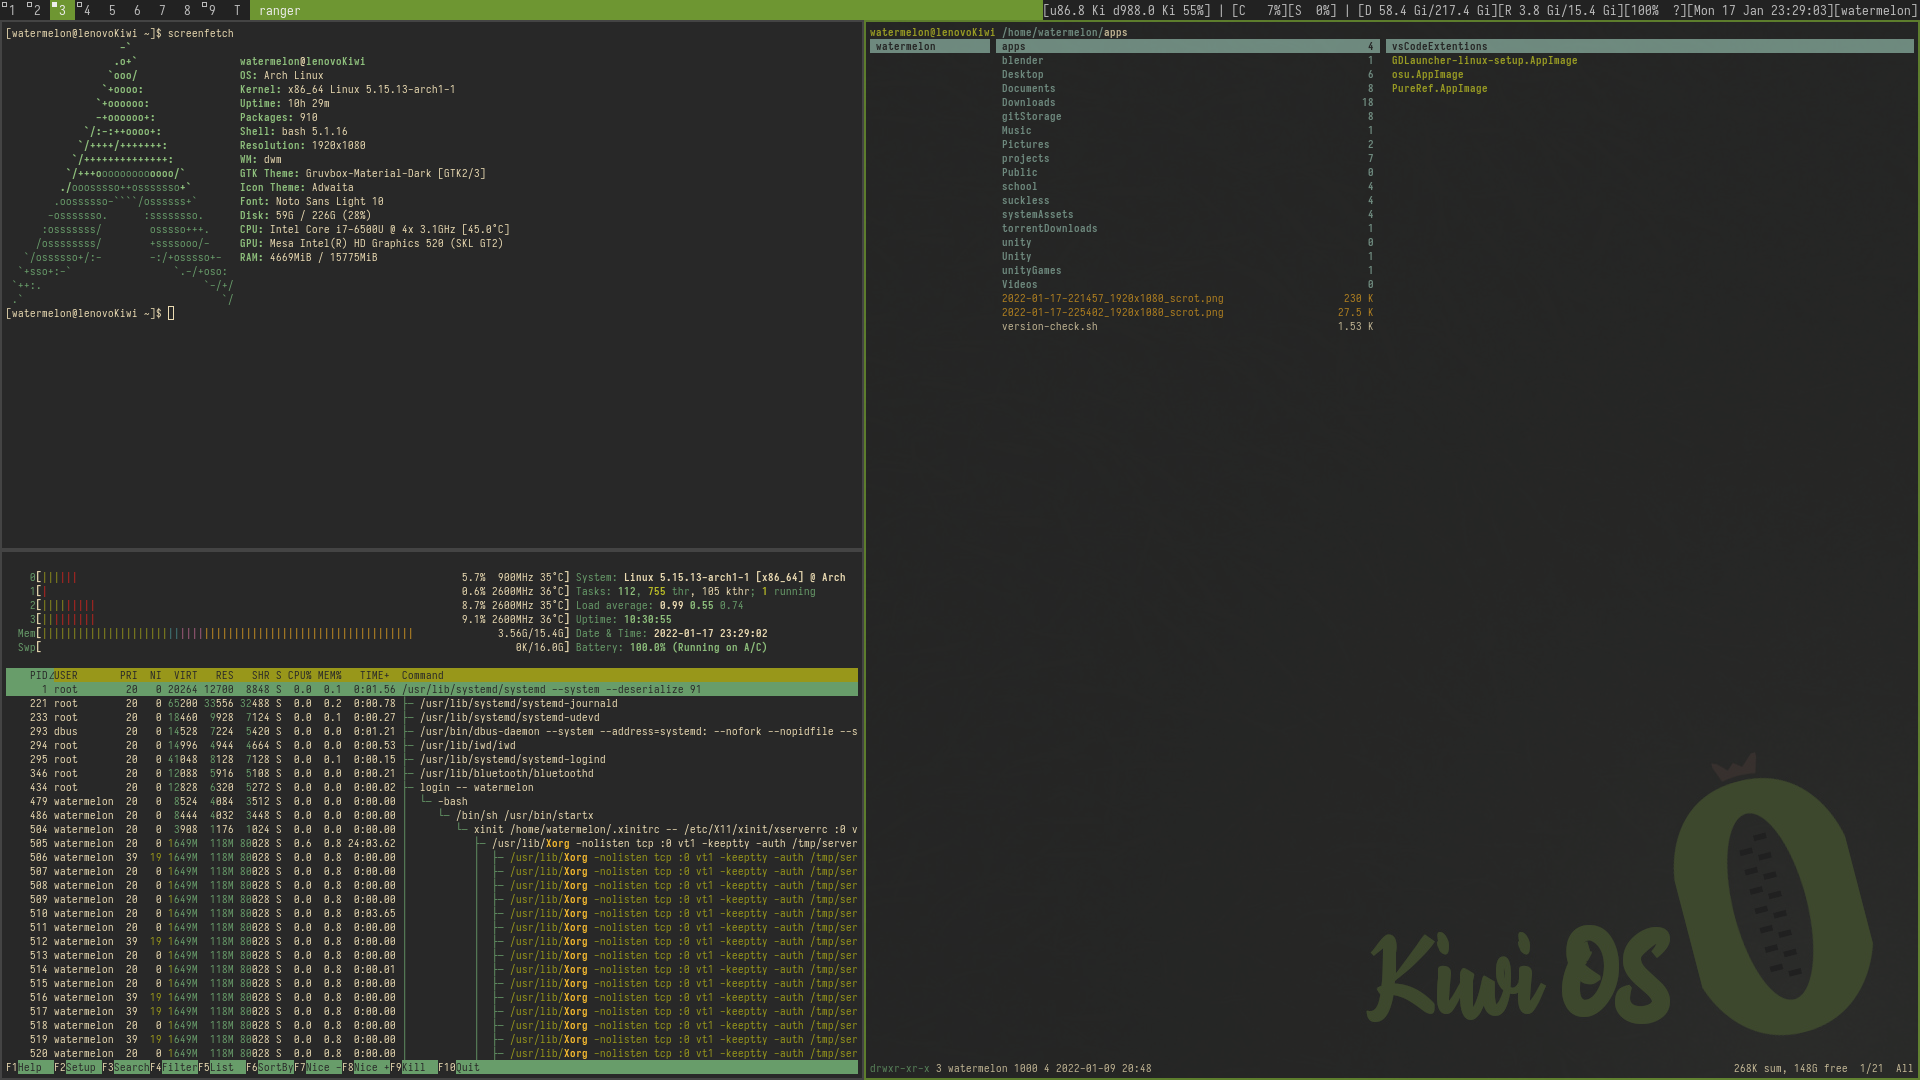Select the school folder in ranger

coord(1187,187)
